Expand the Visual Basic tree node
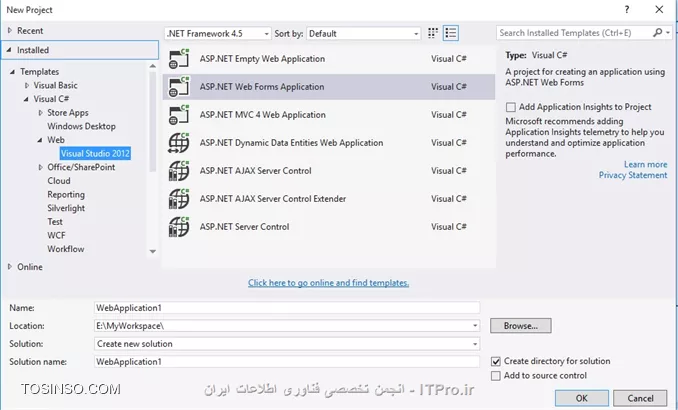This screenshot has height=410, width=678. coord(27,85)
